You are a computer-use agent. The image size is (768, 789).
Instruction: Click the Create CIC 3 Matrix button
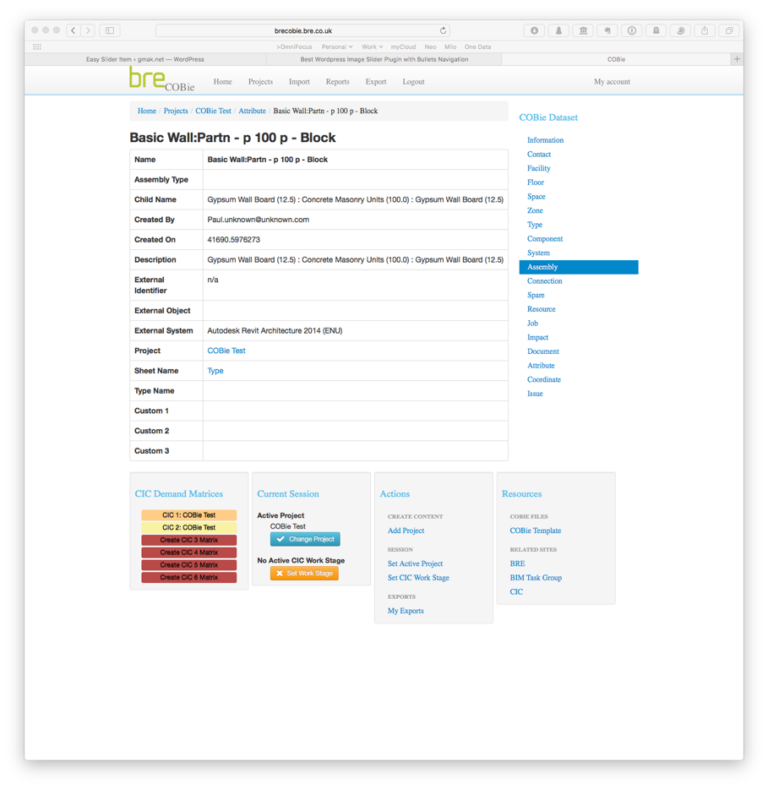[189, 540]
